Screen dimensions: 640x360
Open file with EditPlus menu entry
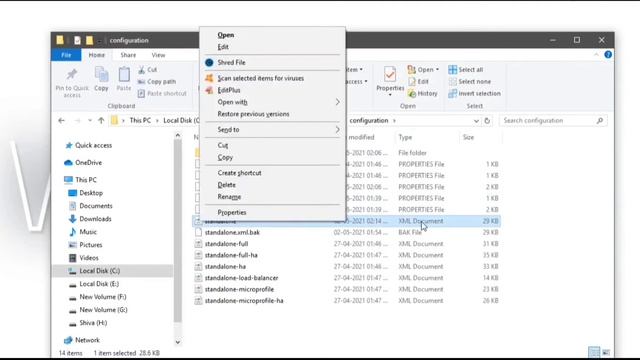[x=229, y=90]
